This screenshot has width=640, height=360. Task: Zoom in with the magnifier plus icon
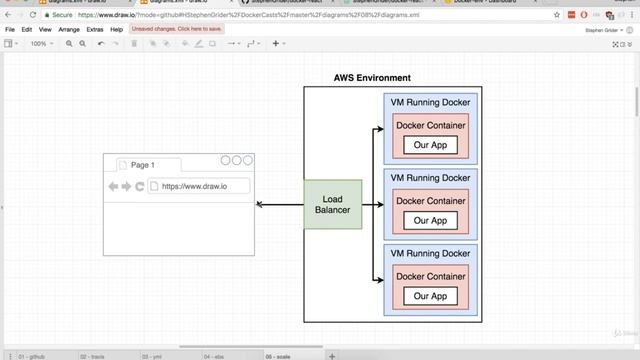pyautogui.click(x=69, y=44)
